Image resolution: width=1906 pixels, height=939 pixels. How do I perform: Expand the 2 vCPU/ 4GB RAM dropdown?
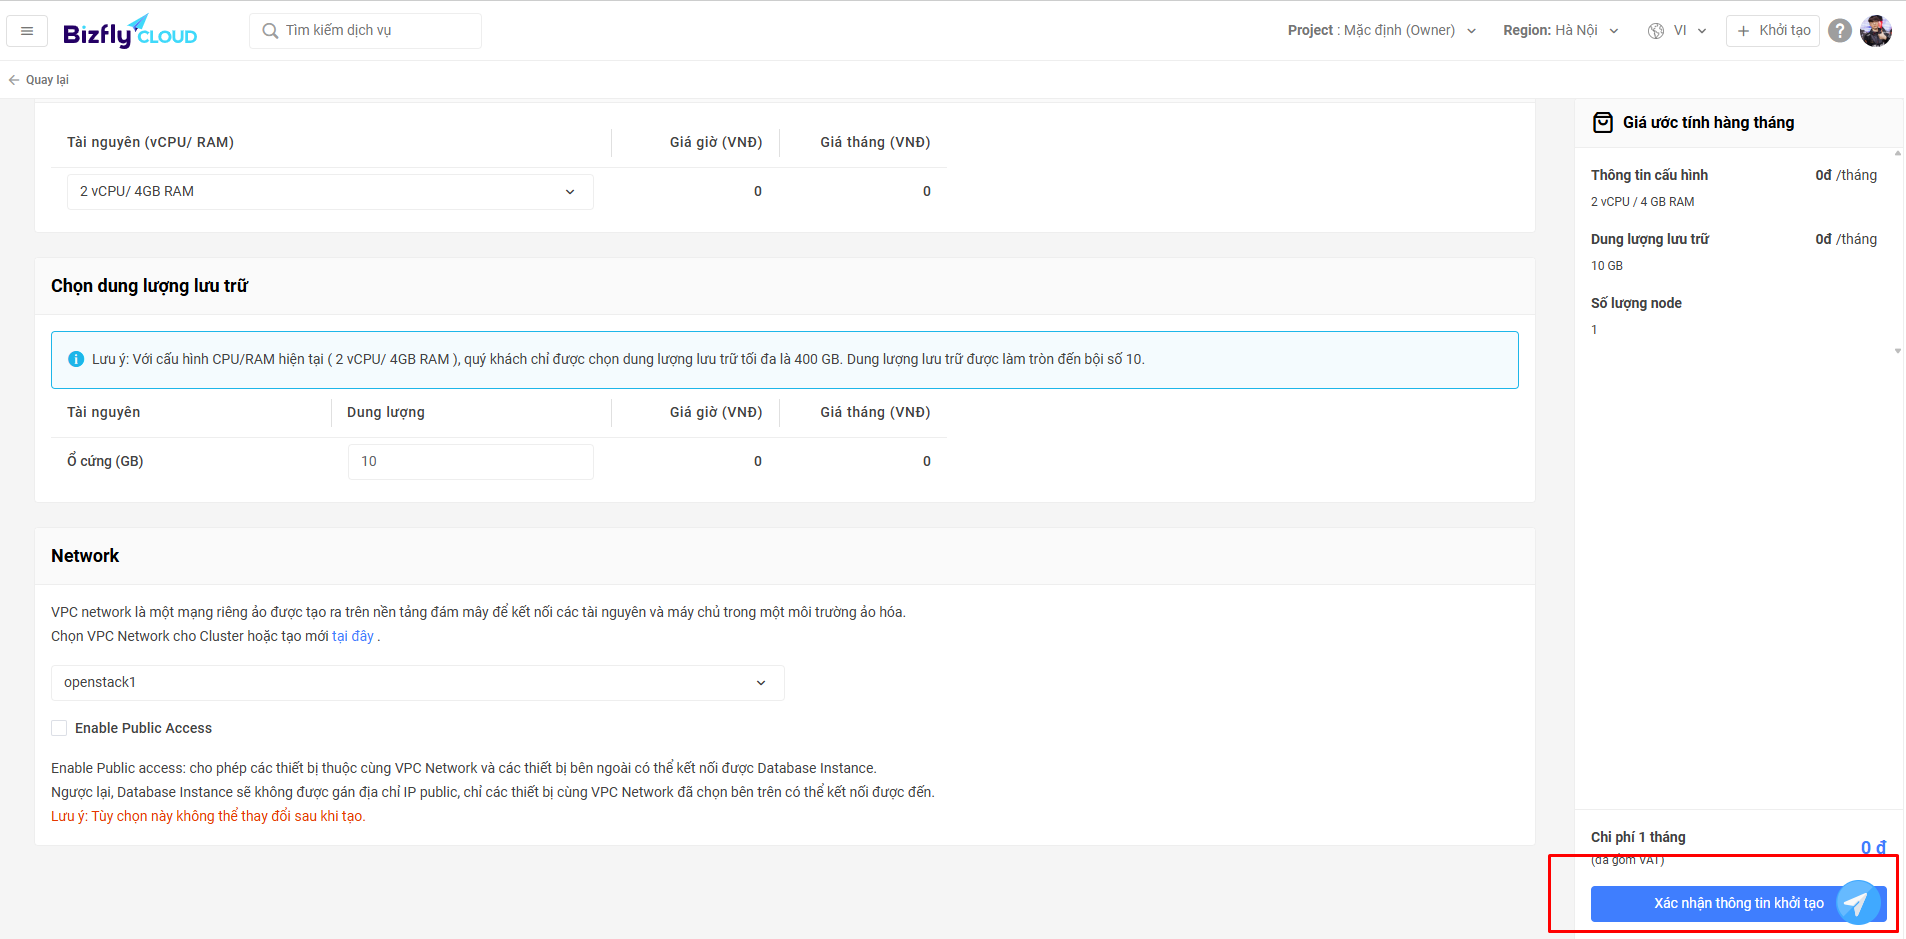click(x=330, y=192)
